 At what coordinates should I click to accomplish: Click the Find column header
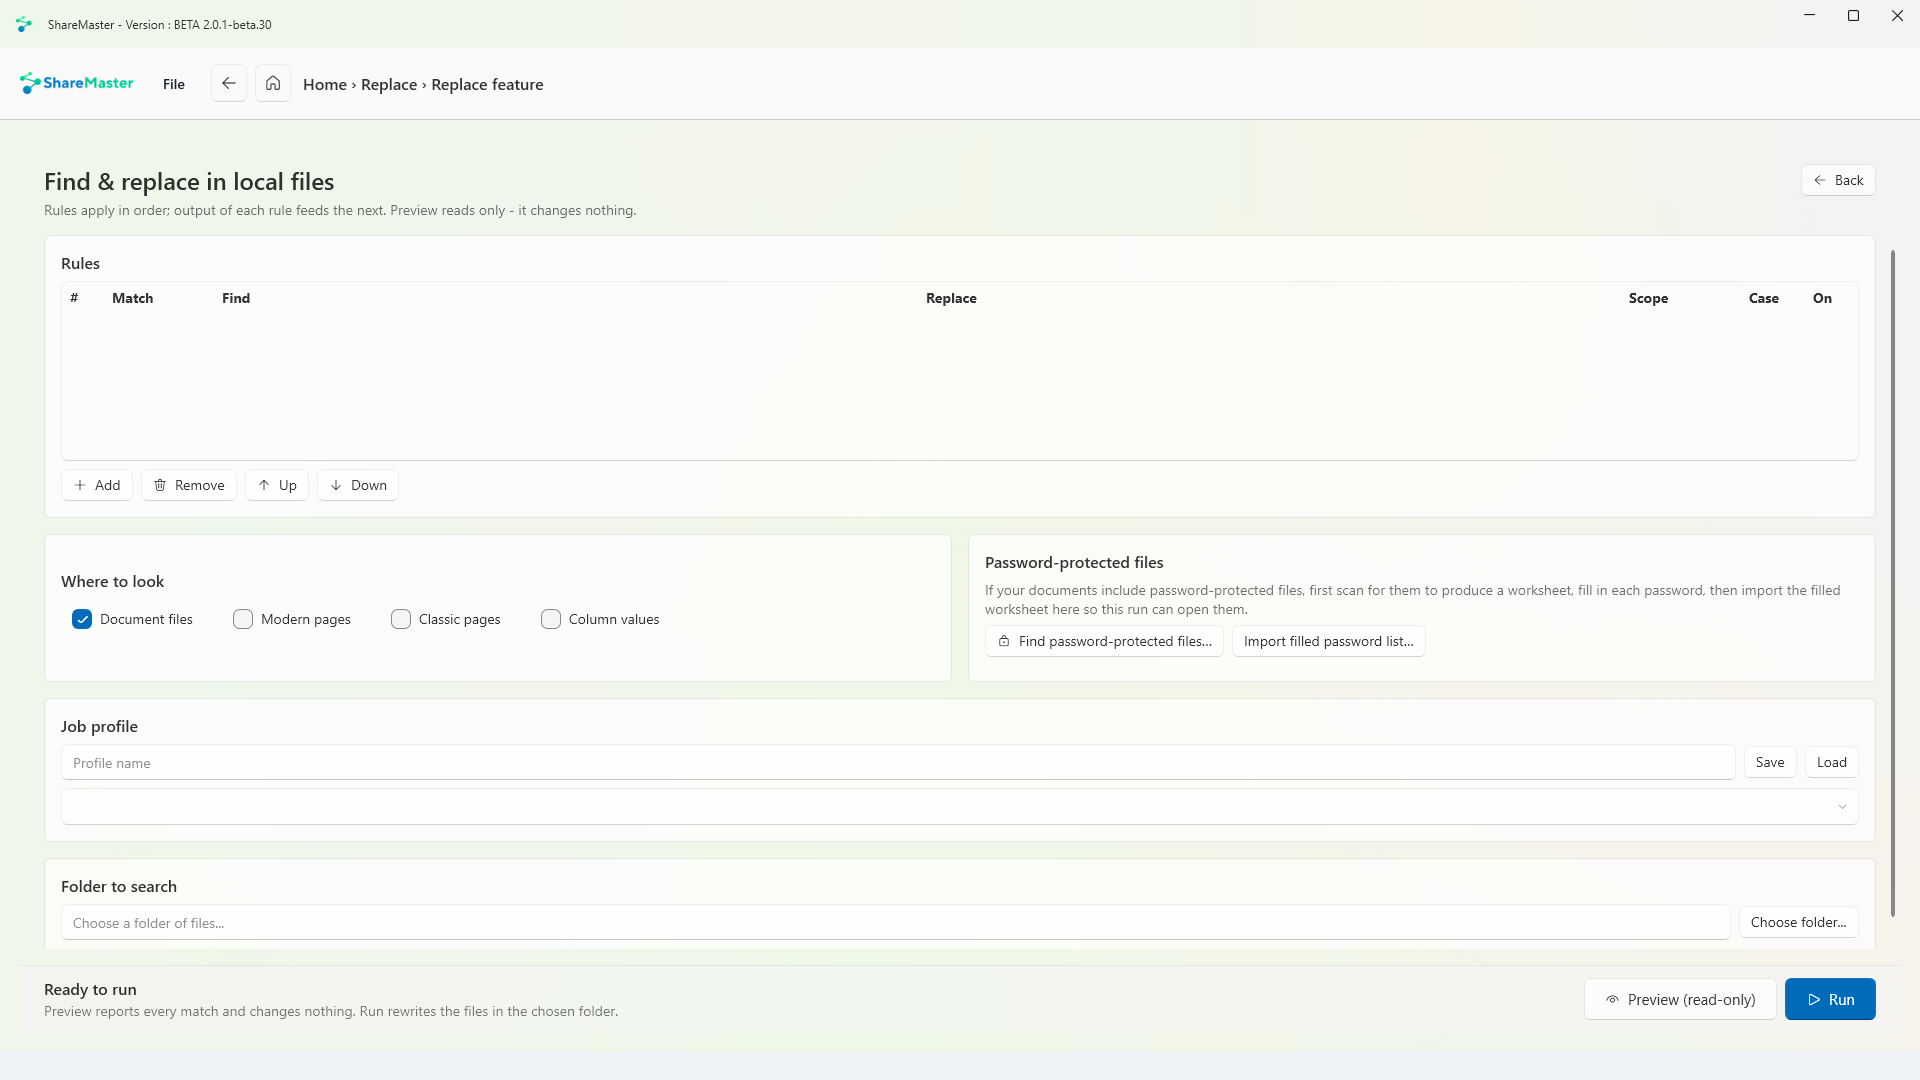(x=236, y=298)
